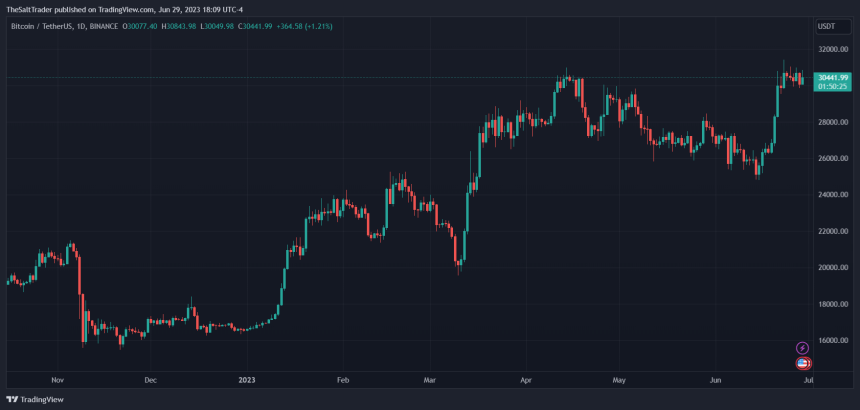Image resolution: width=860 pixels, height=410 pixels.
Task: Open the USDT currency selector
Action: 826,26
